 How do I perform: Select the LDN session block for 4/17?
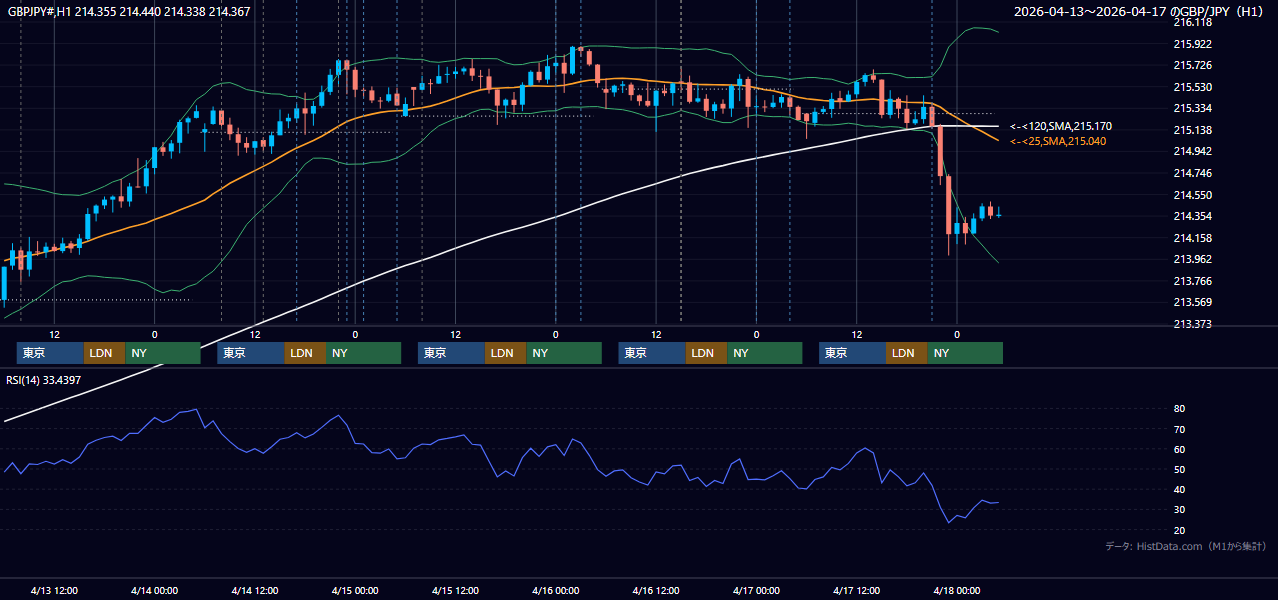[906, 353]
